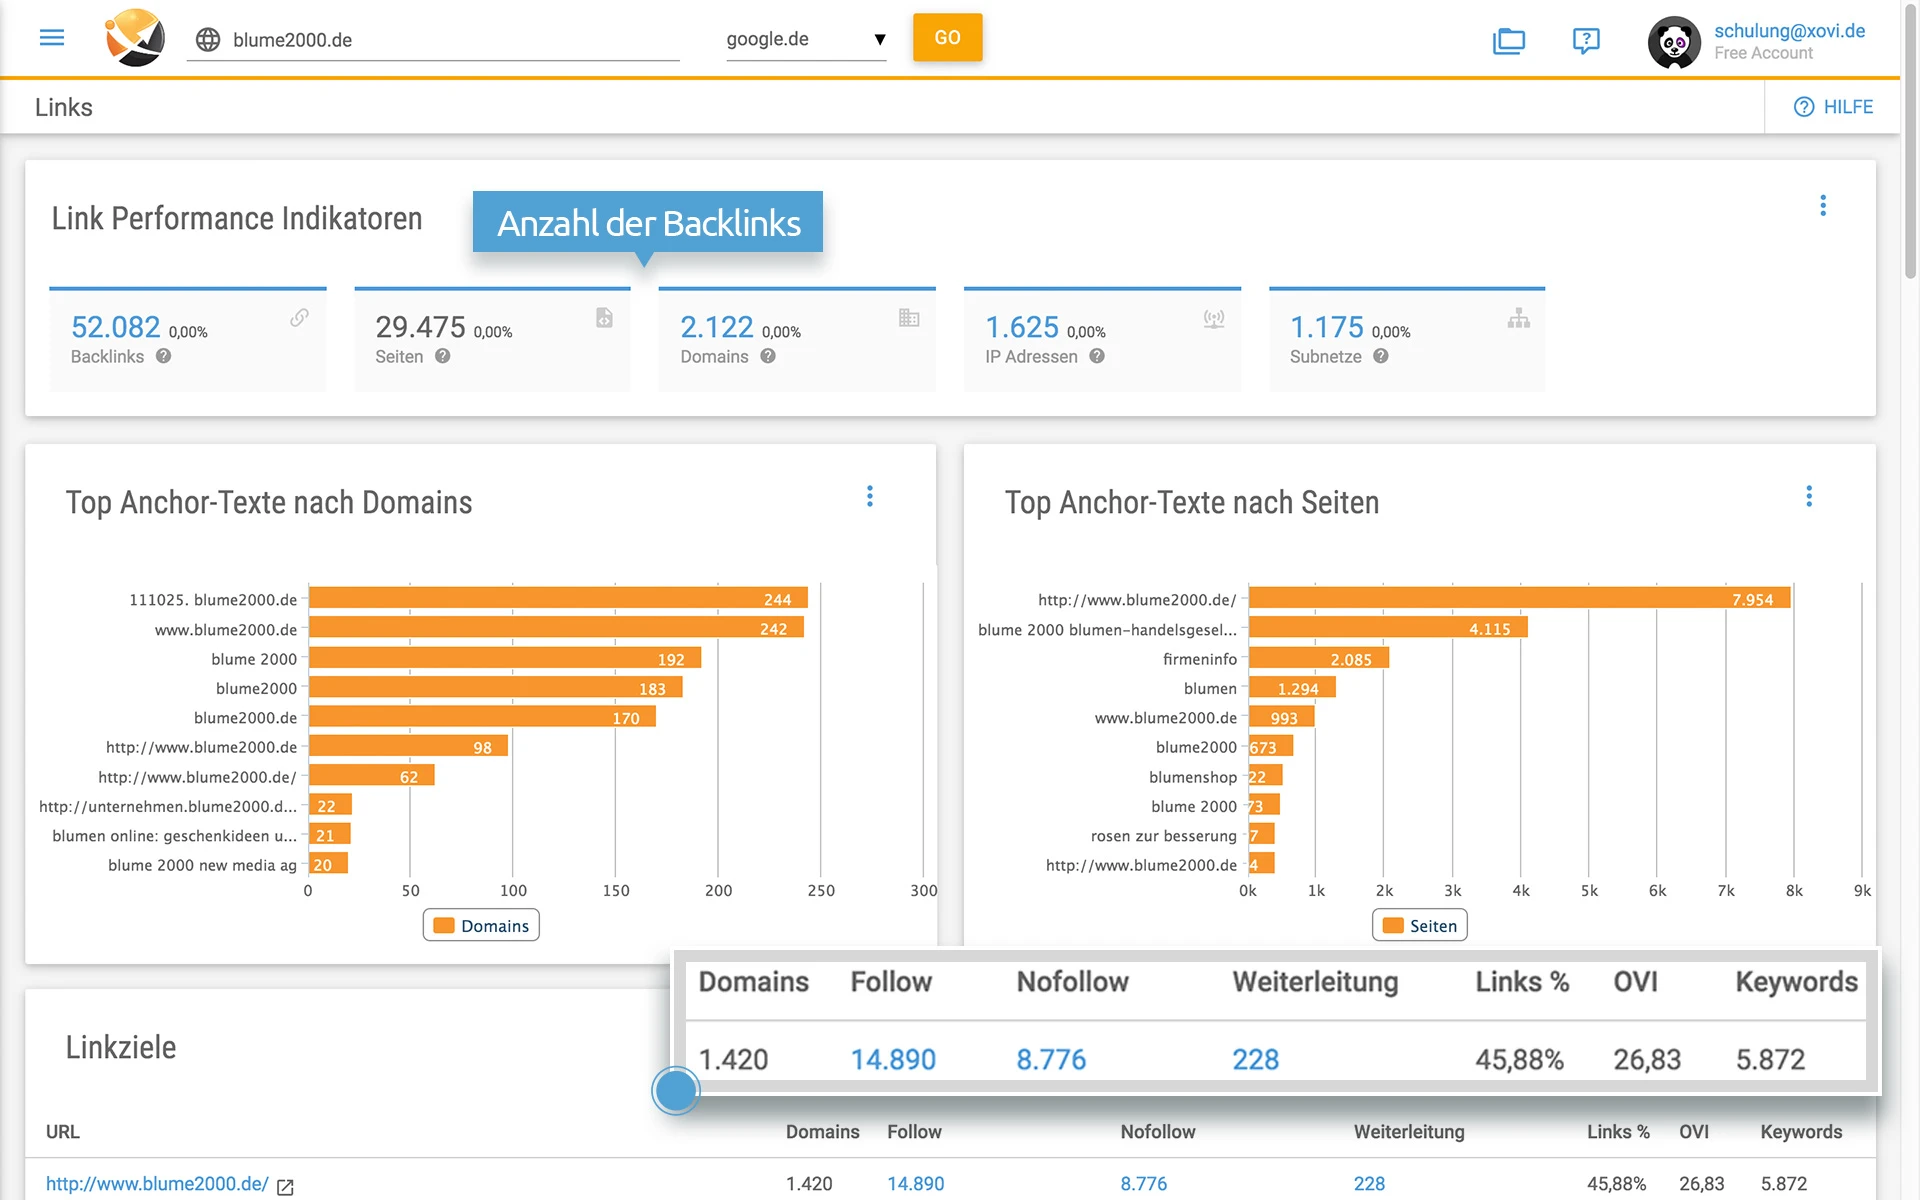
Task: Click the XOVI logo icon
Action: [x=135, y=38]
